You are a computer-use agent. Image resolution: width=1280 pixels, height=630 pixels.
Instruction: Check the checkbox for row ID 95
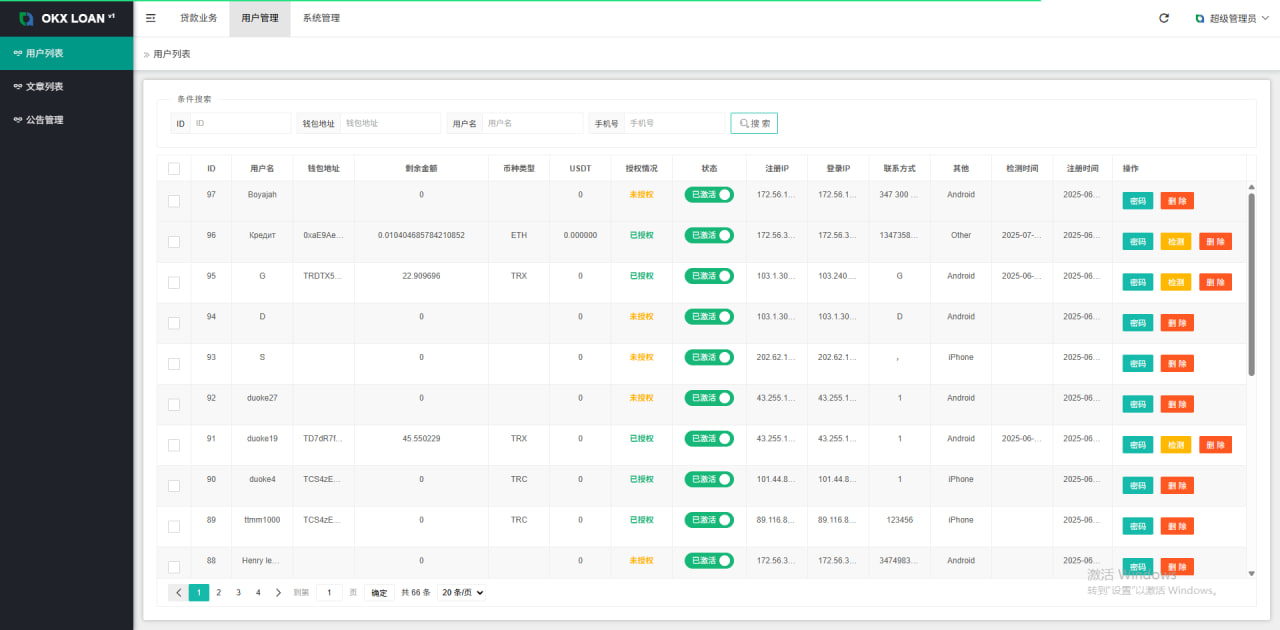point(174,282)
